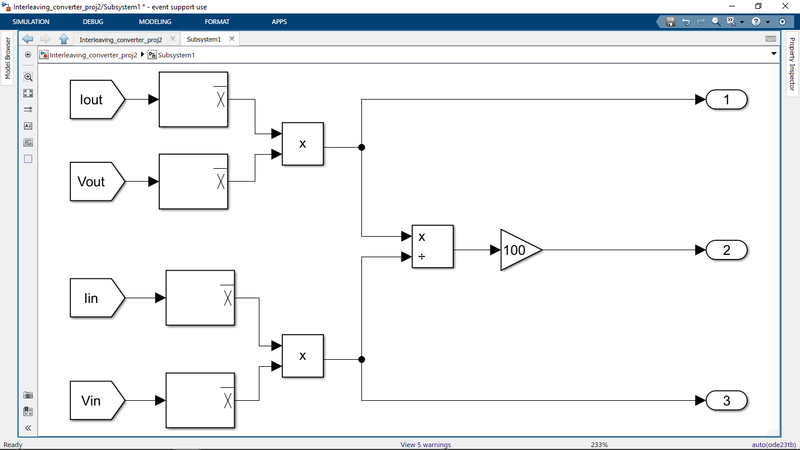Image resolution: width=800 pixels, height=450 pixels.
Task: Click the Image insert tool in palette
Action: point(28,142)
